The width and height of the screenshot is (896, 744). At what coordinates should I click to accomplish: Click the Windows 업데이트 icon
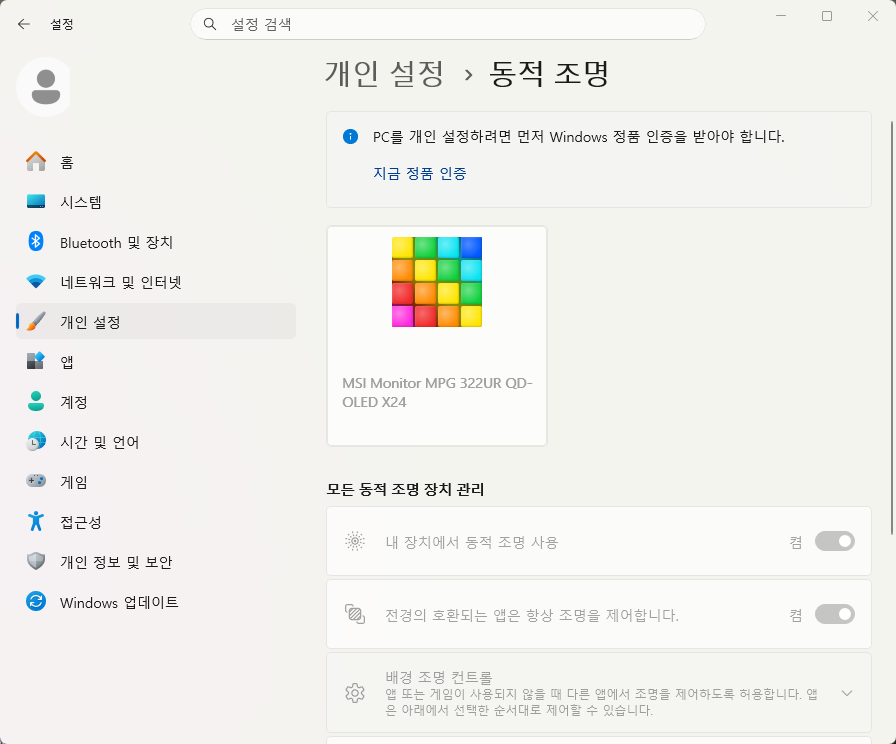[x=36, y=601]
